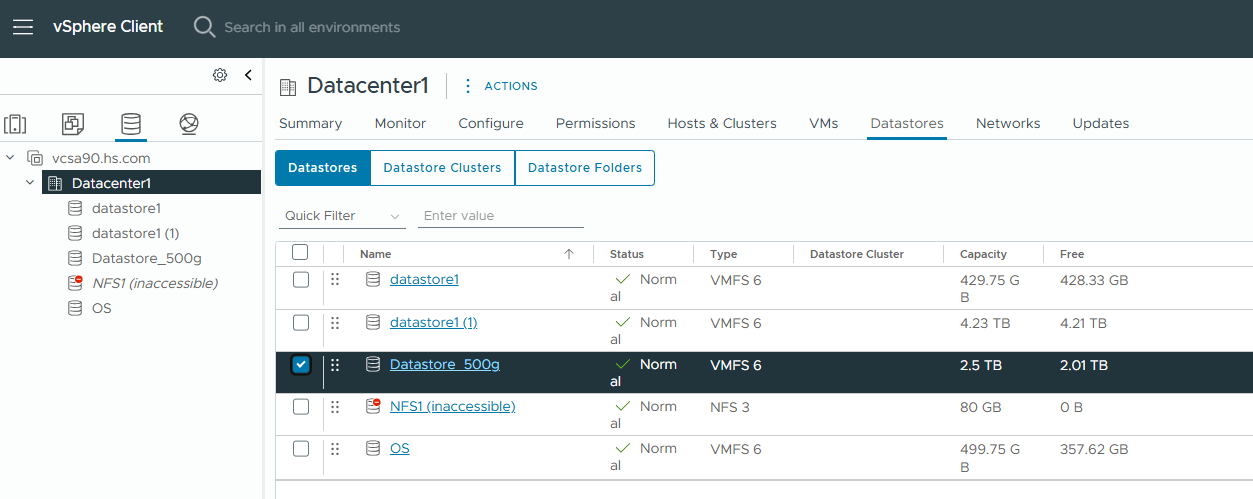
Task: Uncheck the Datastore_500g row checkbox
Action: [x=301, y=364]
